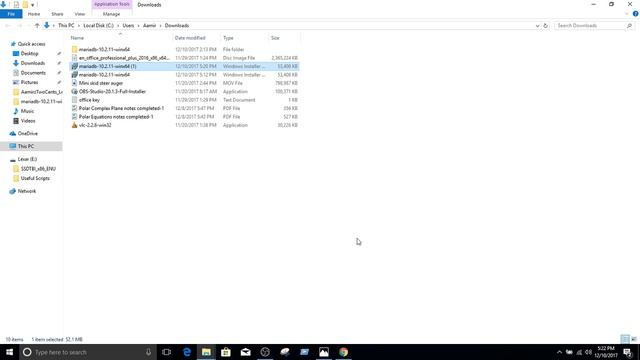Expand the chevron after 'Users' in breadcrumb
The width and height of the screenshot is (640, 360).
(x=139, y=25)
